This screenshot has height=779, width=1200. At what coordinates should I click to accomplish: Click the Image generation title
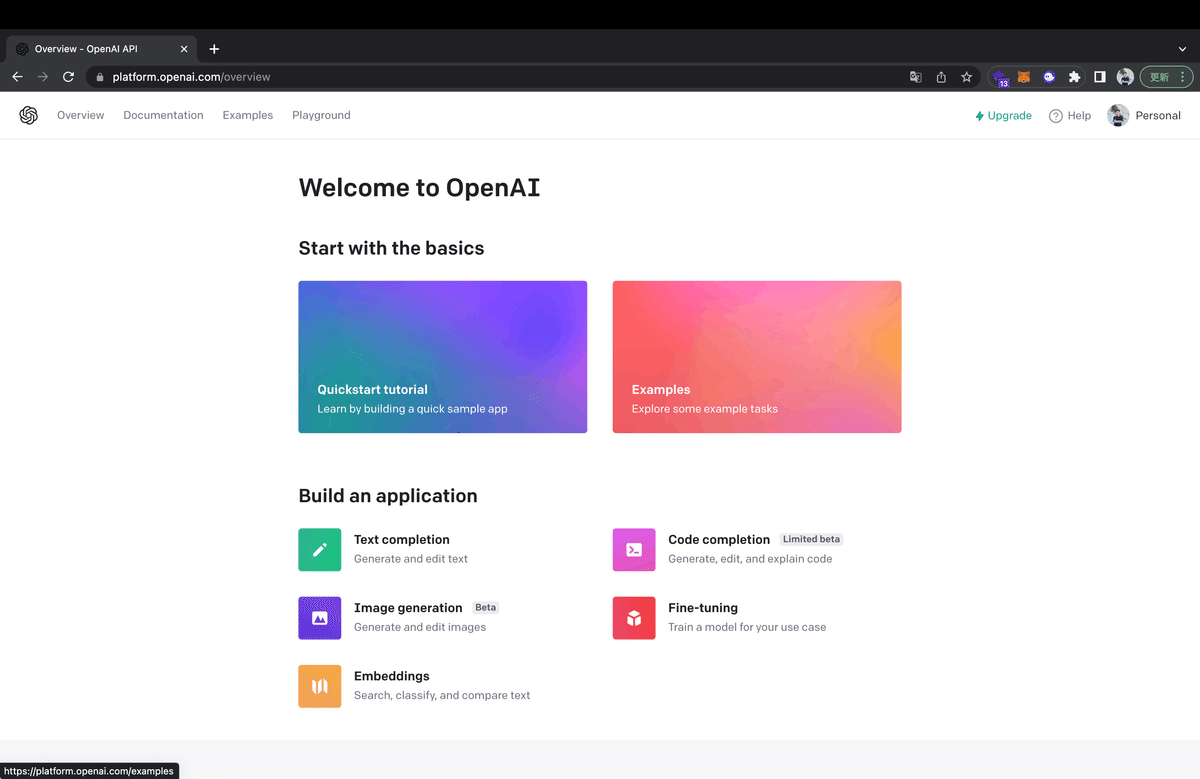click(408, 608)
